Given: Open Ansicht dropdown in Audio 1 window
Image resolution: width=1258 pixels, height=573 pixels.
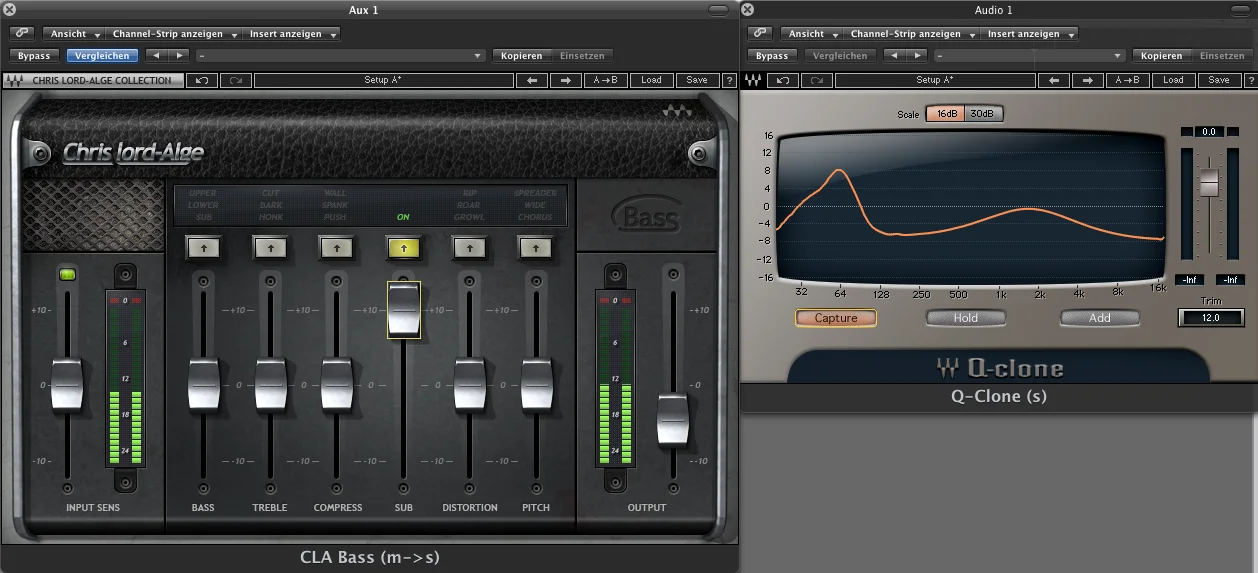Looking at the screenshot, I should tap(812, 33).
